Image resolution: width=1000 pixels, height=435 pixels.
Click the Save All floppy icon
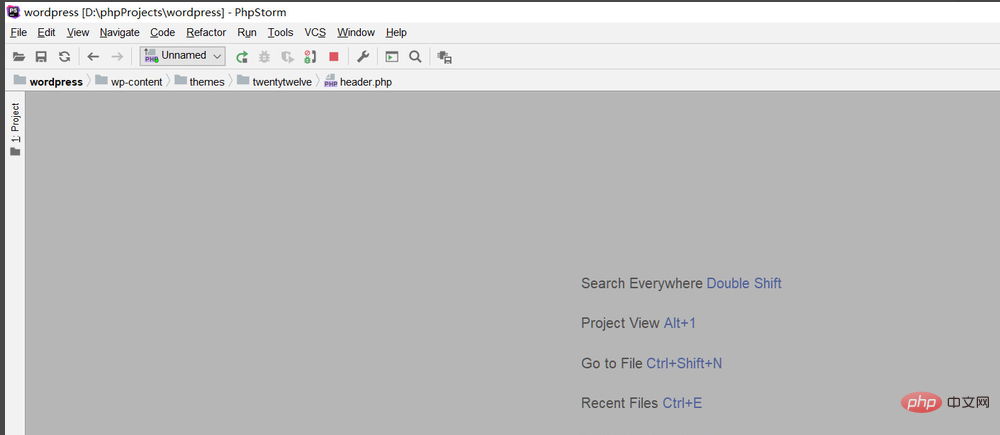[x=41, y=57]
